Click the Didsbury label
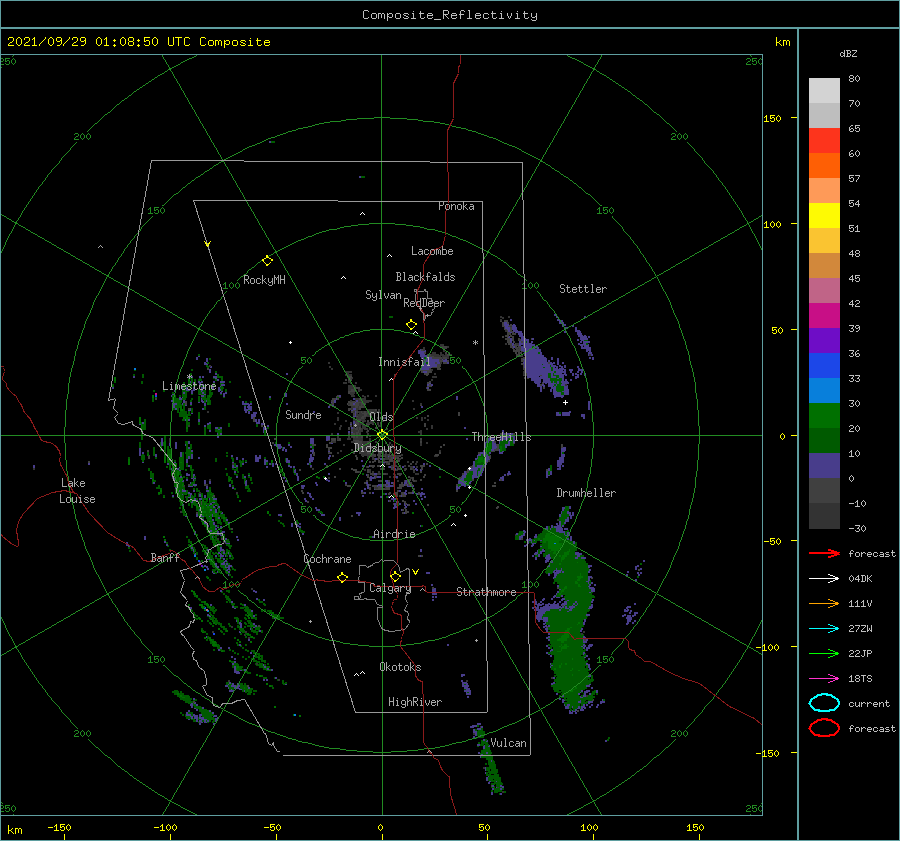This screenshot has width=900, height=841. [x=378, y=448]
